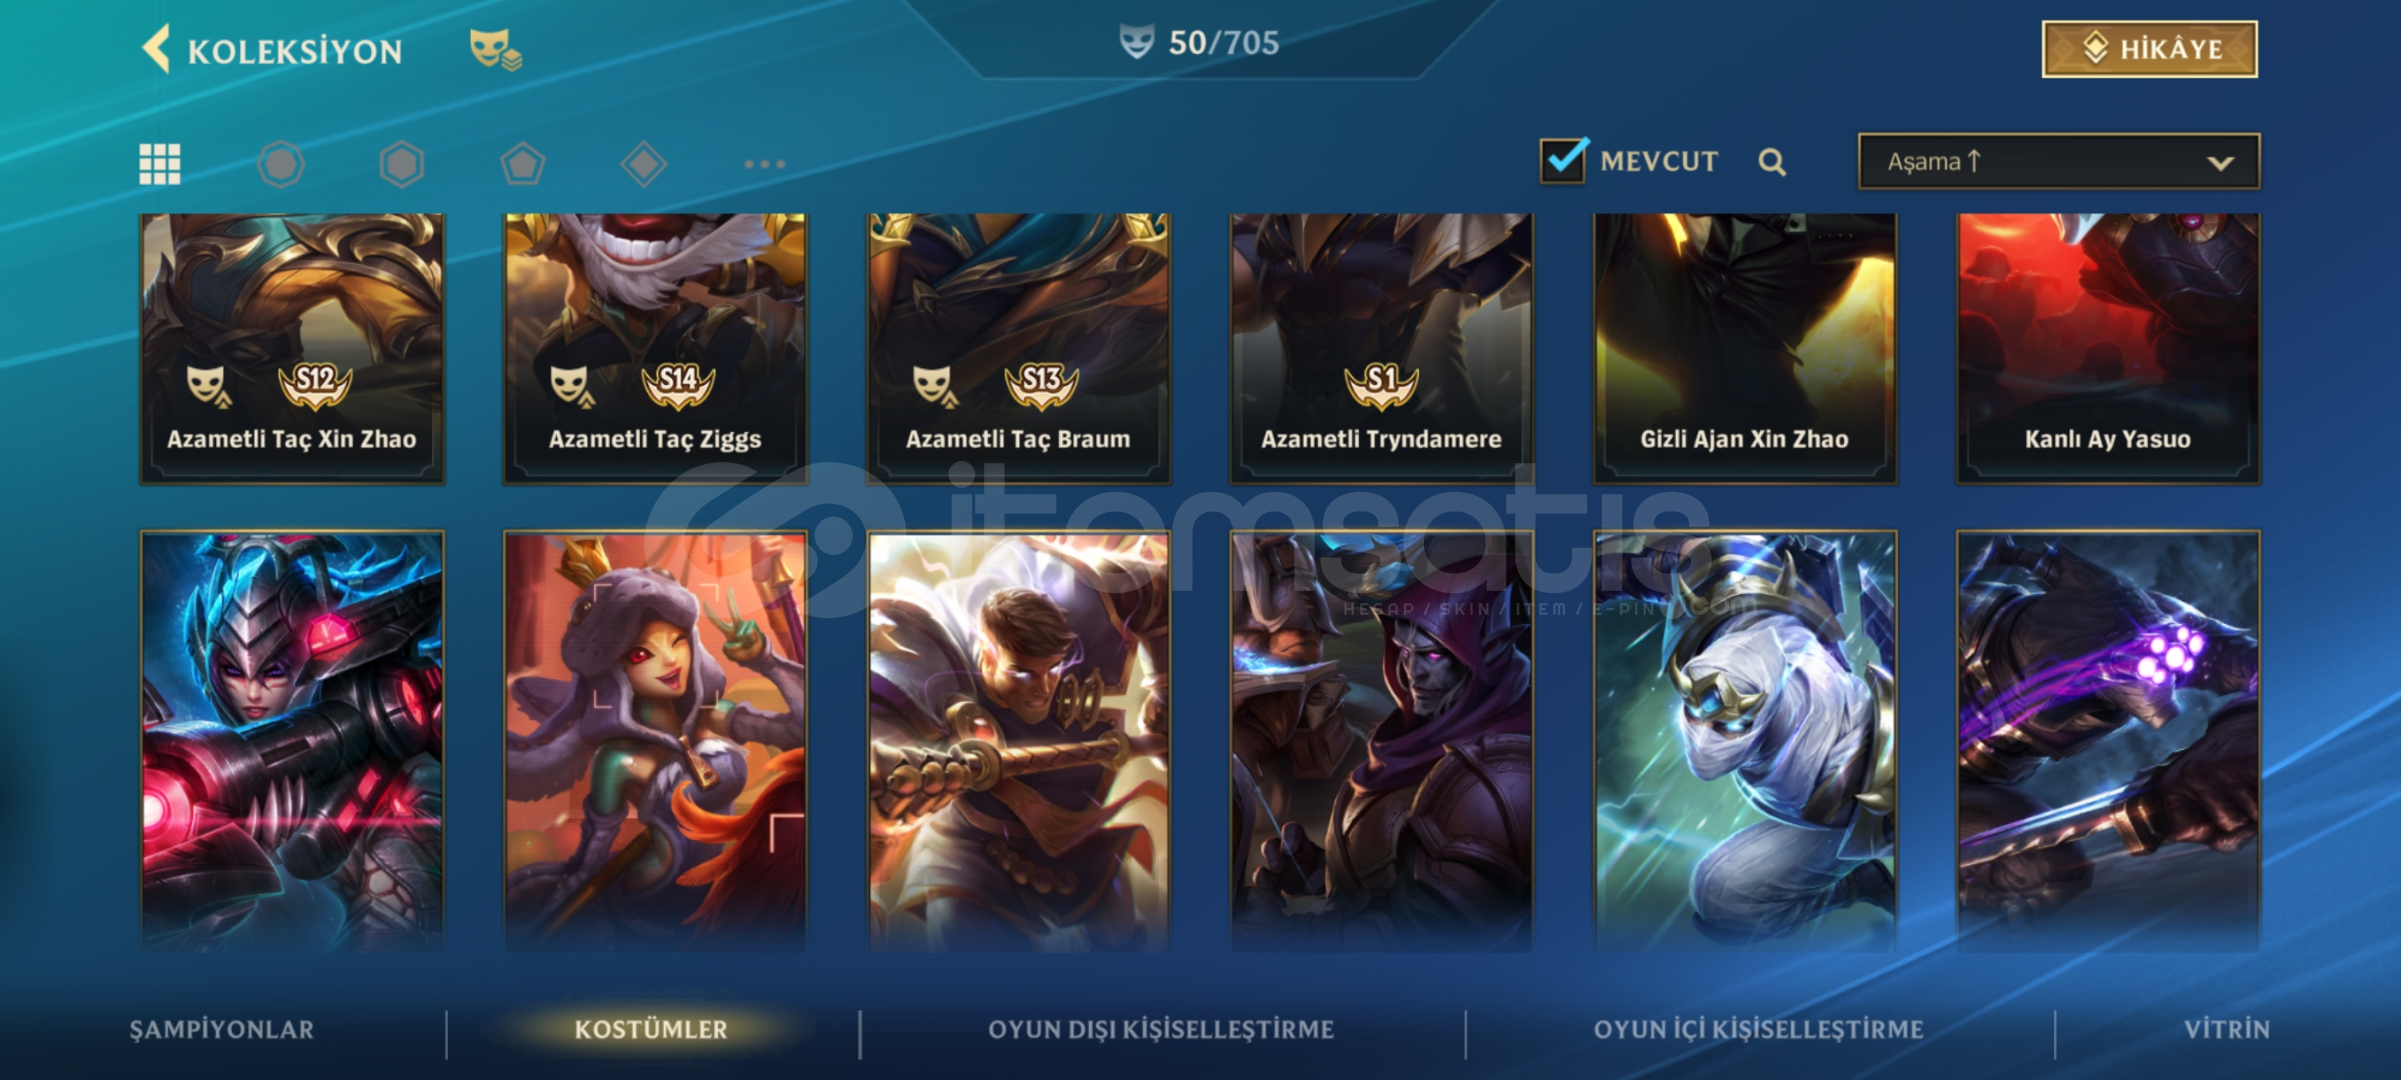The image size is (2401, 1080).
Task: Select the pentagon rarity filter icon
Action: (x=522, y=164)
